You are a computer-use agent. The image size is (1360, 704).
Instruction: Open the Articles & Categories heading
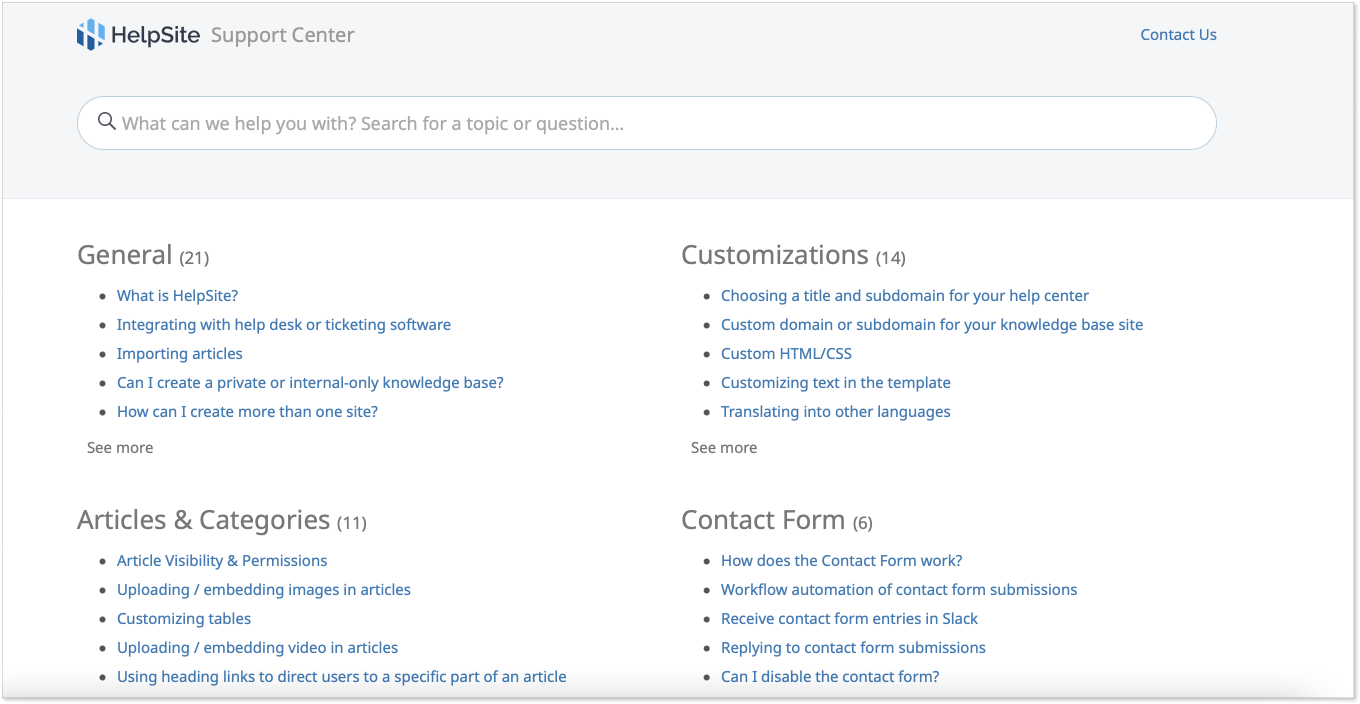(203, 520)
